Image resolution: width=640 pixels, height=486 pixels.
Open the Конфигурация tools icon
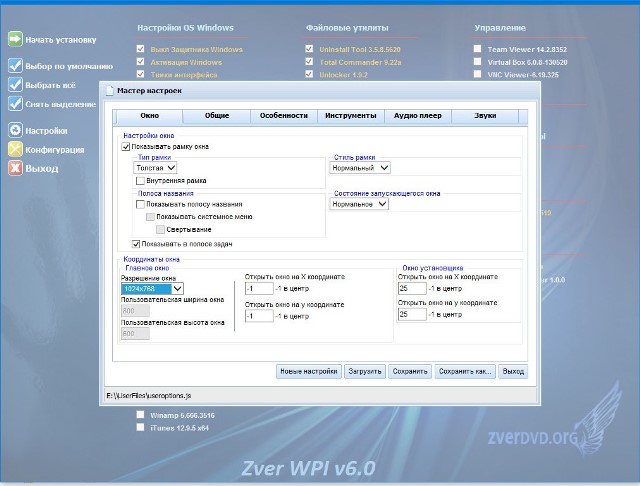point(15,149)
